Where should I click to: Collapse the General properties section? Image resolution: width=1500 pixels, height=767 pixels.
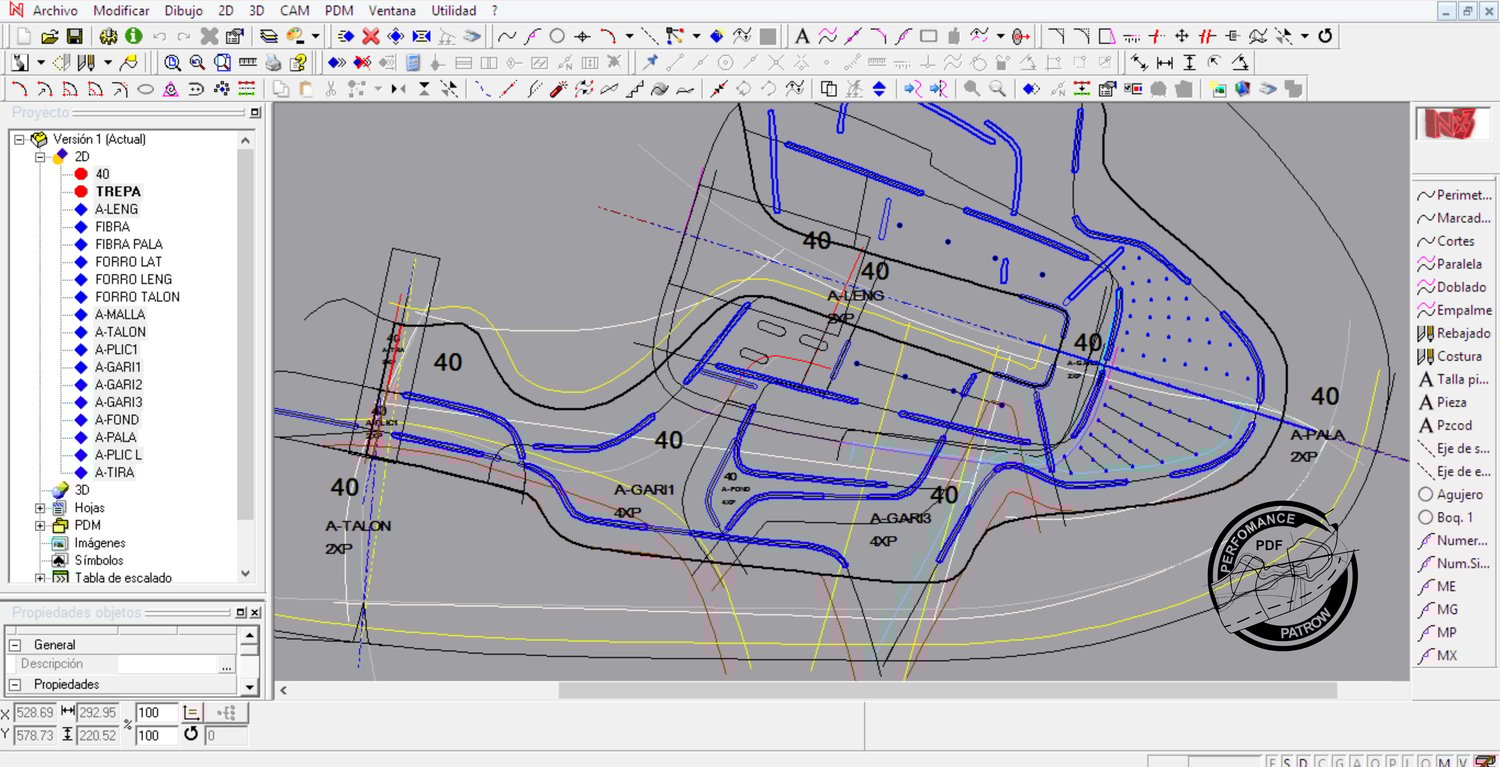point(15,645)
